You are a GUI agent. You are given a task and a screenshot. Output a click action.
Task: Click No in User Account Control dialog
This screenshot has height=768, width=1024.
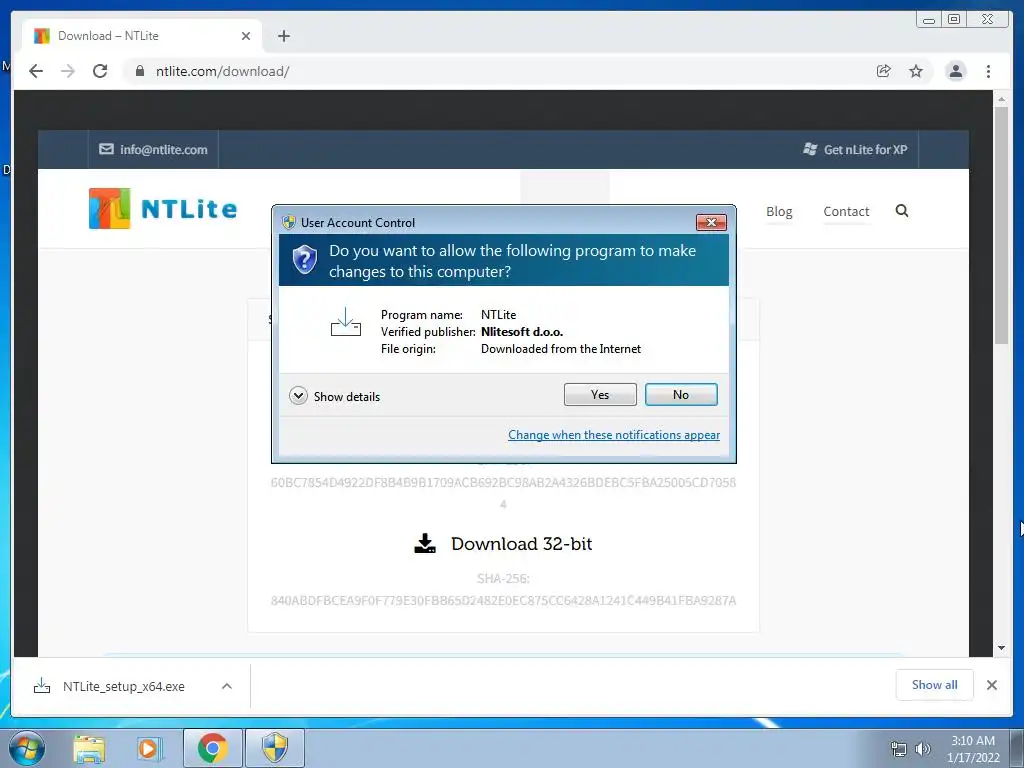(680, 394)
